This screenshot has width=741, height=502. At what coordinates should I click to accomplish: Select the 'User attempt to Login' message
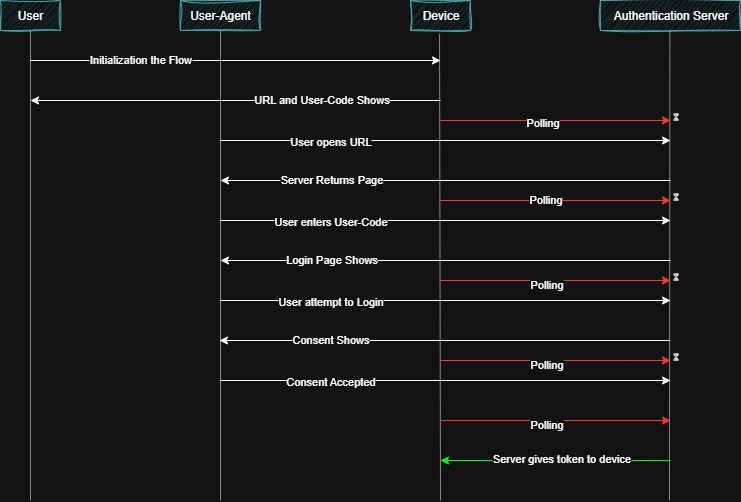point(330,302)
